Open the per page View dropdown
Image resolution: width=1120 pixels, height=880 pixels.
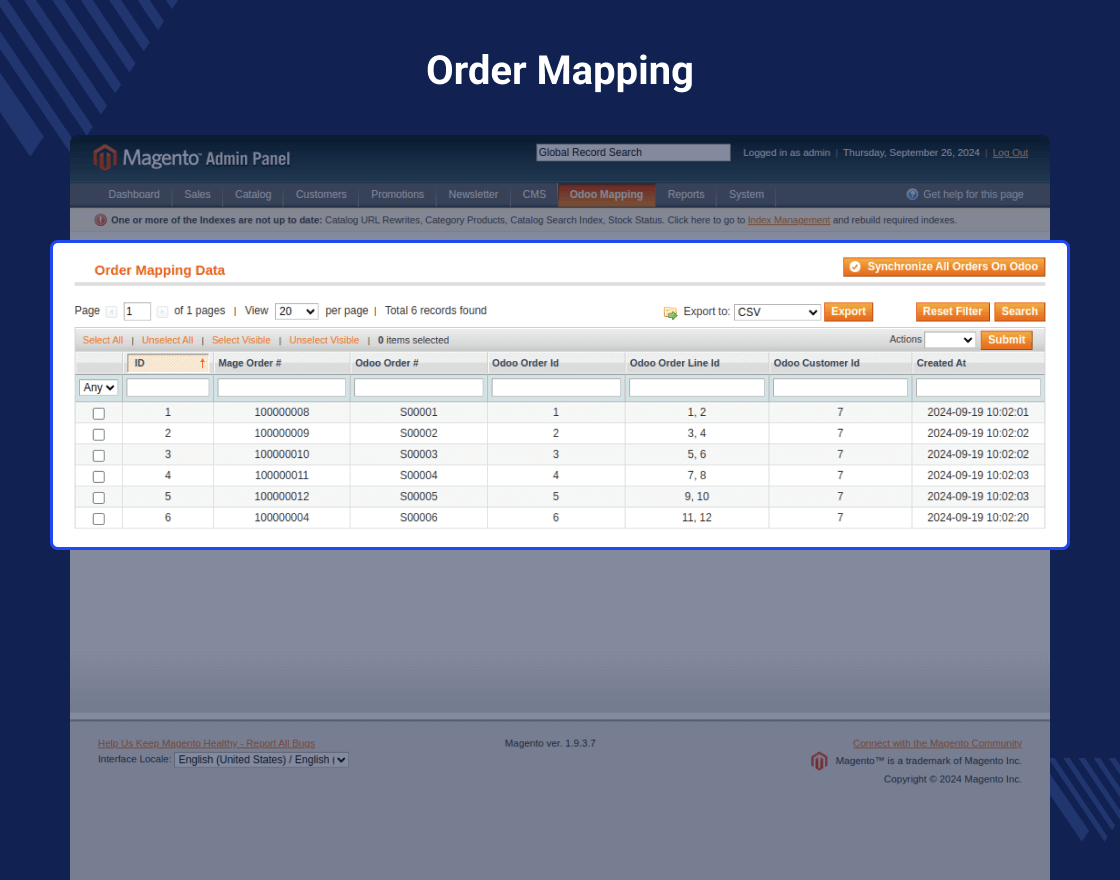[x=296, y=311]
